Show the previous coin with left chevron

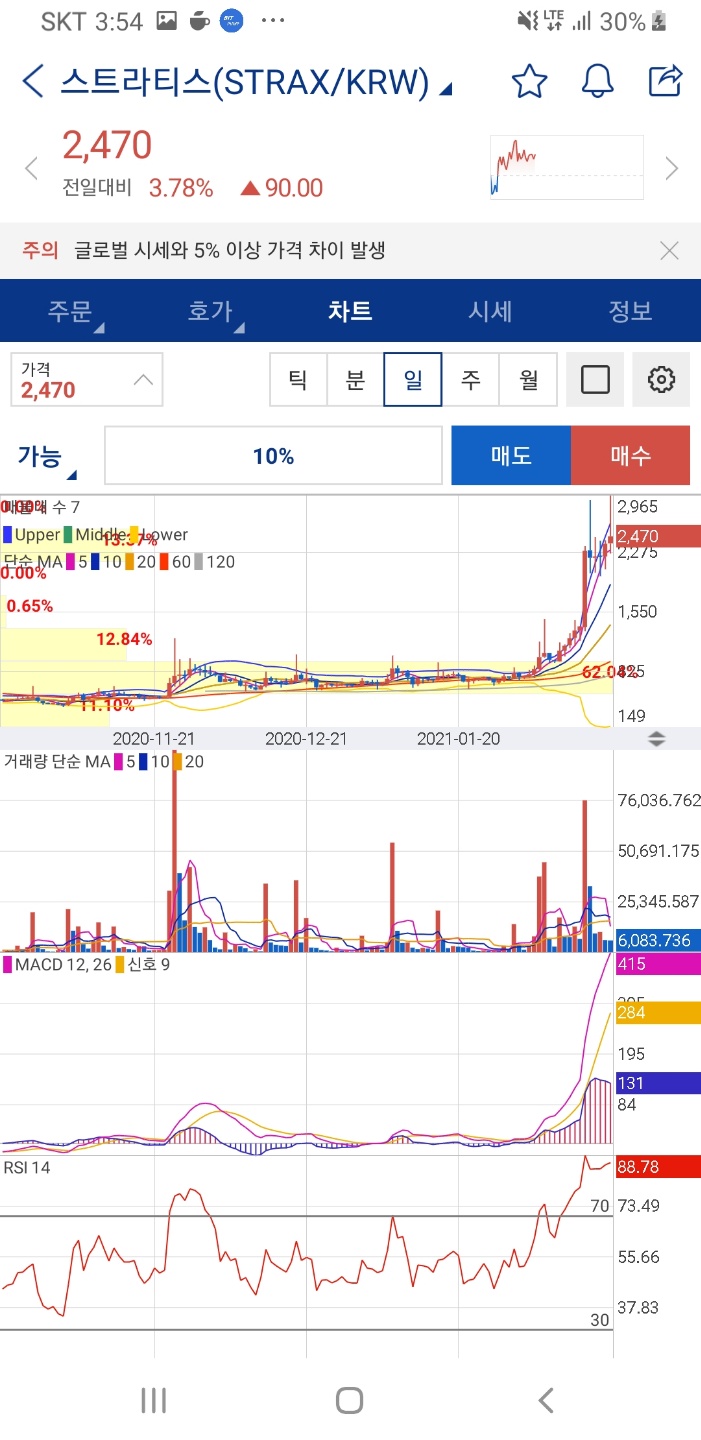[x=31, y=168]
